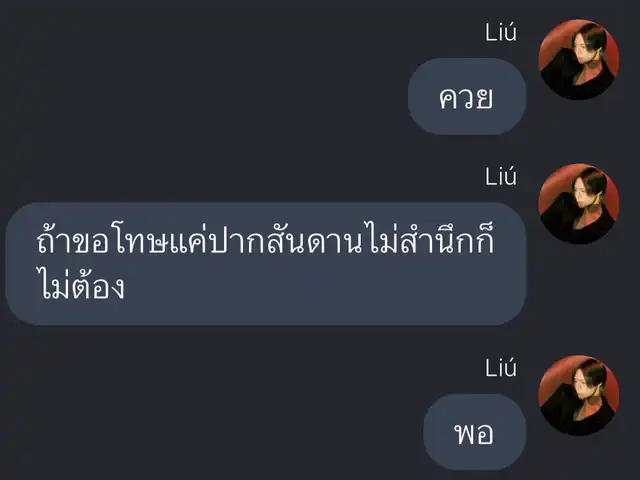
Task: Click "ถ้าขอโทษ" at the start of long message
Action: coord(102,241)
